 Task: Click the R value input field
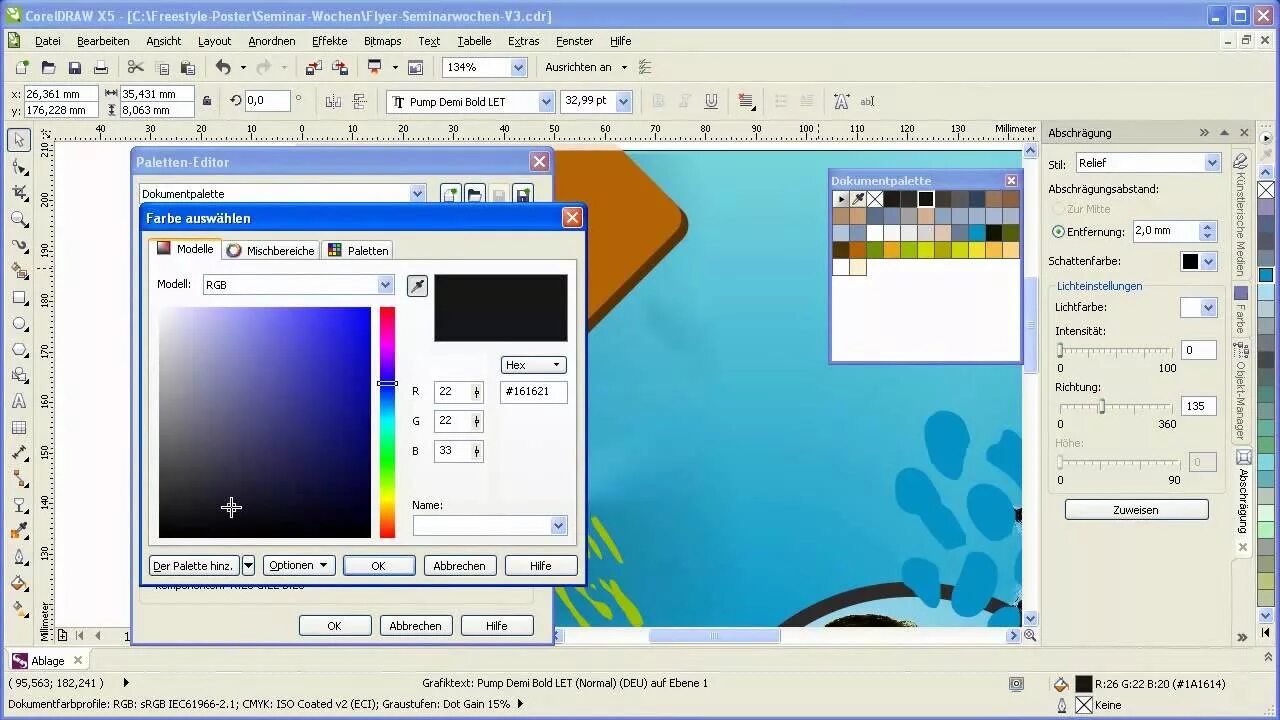coord(453,392)
